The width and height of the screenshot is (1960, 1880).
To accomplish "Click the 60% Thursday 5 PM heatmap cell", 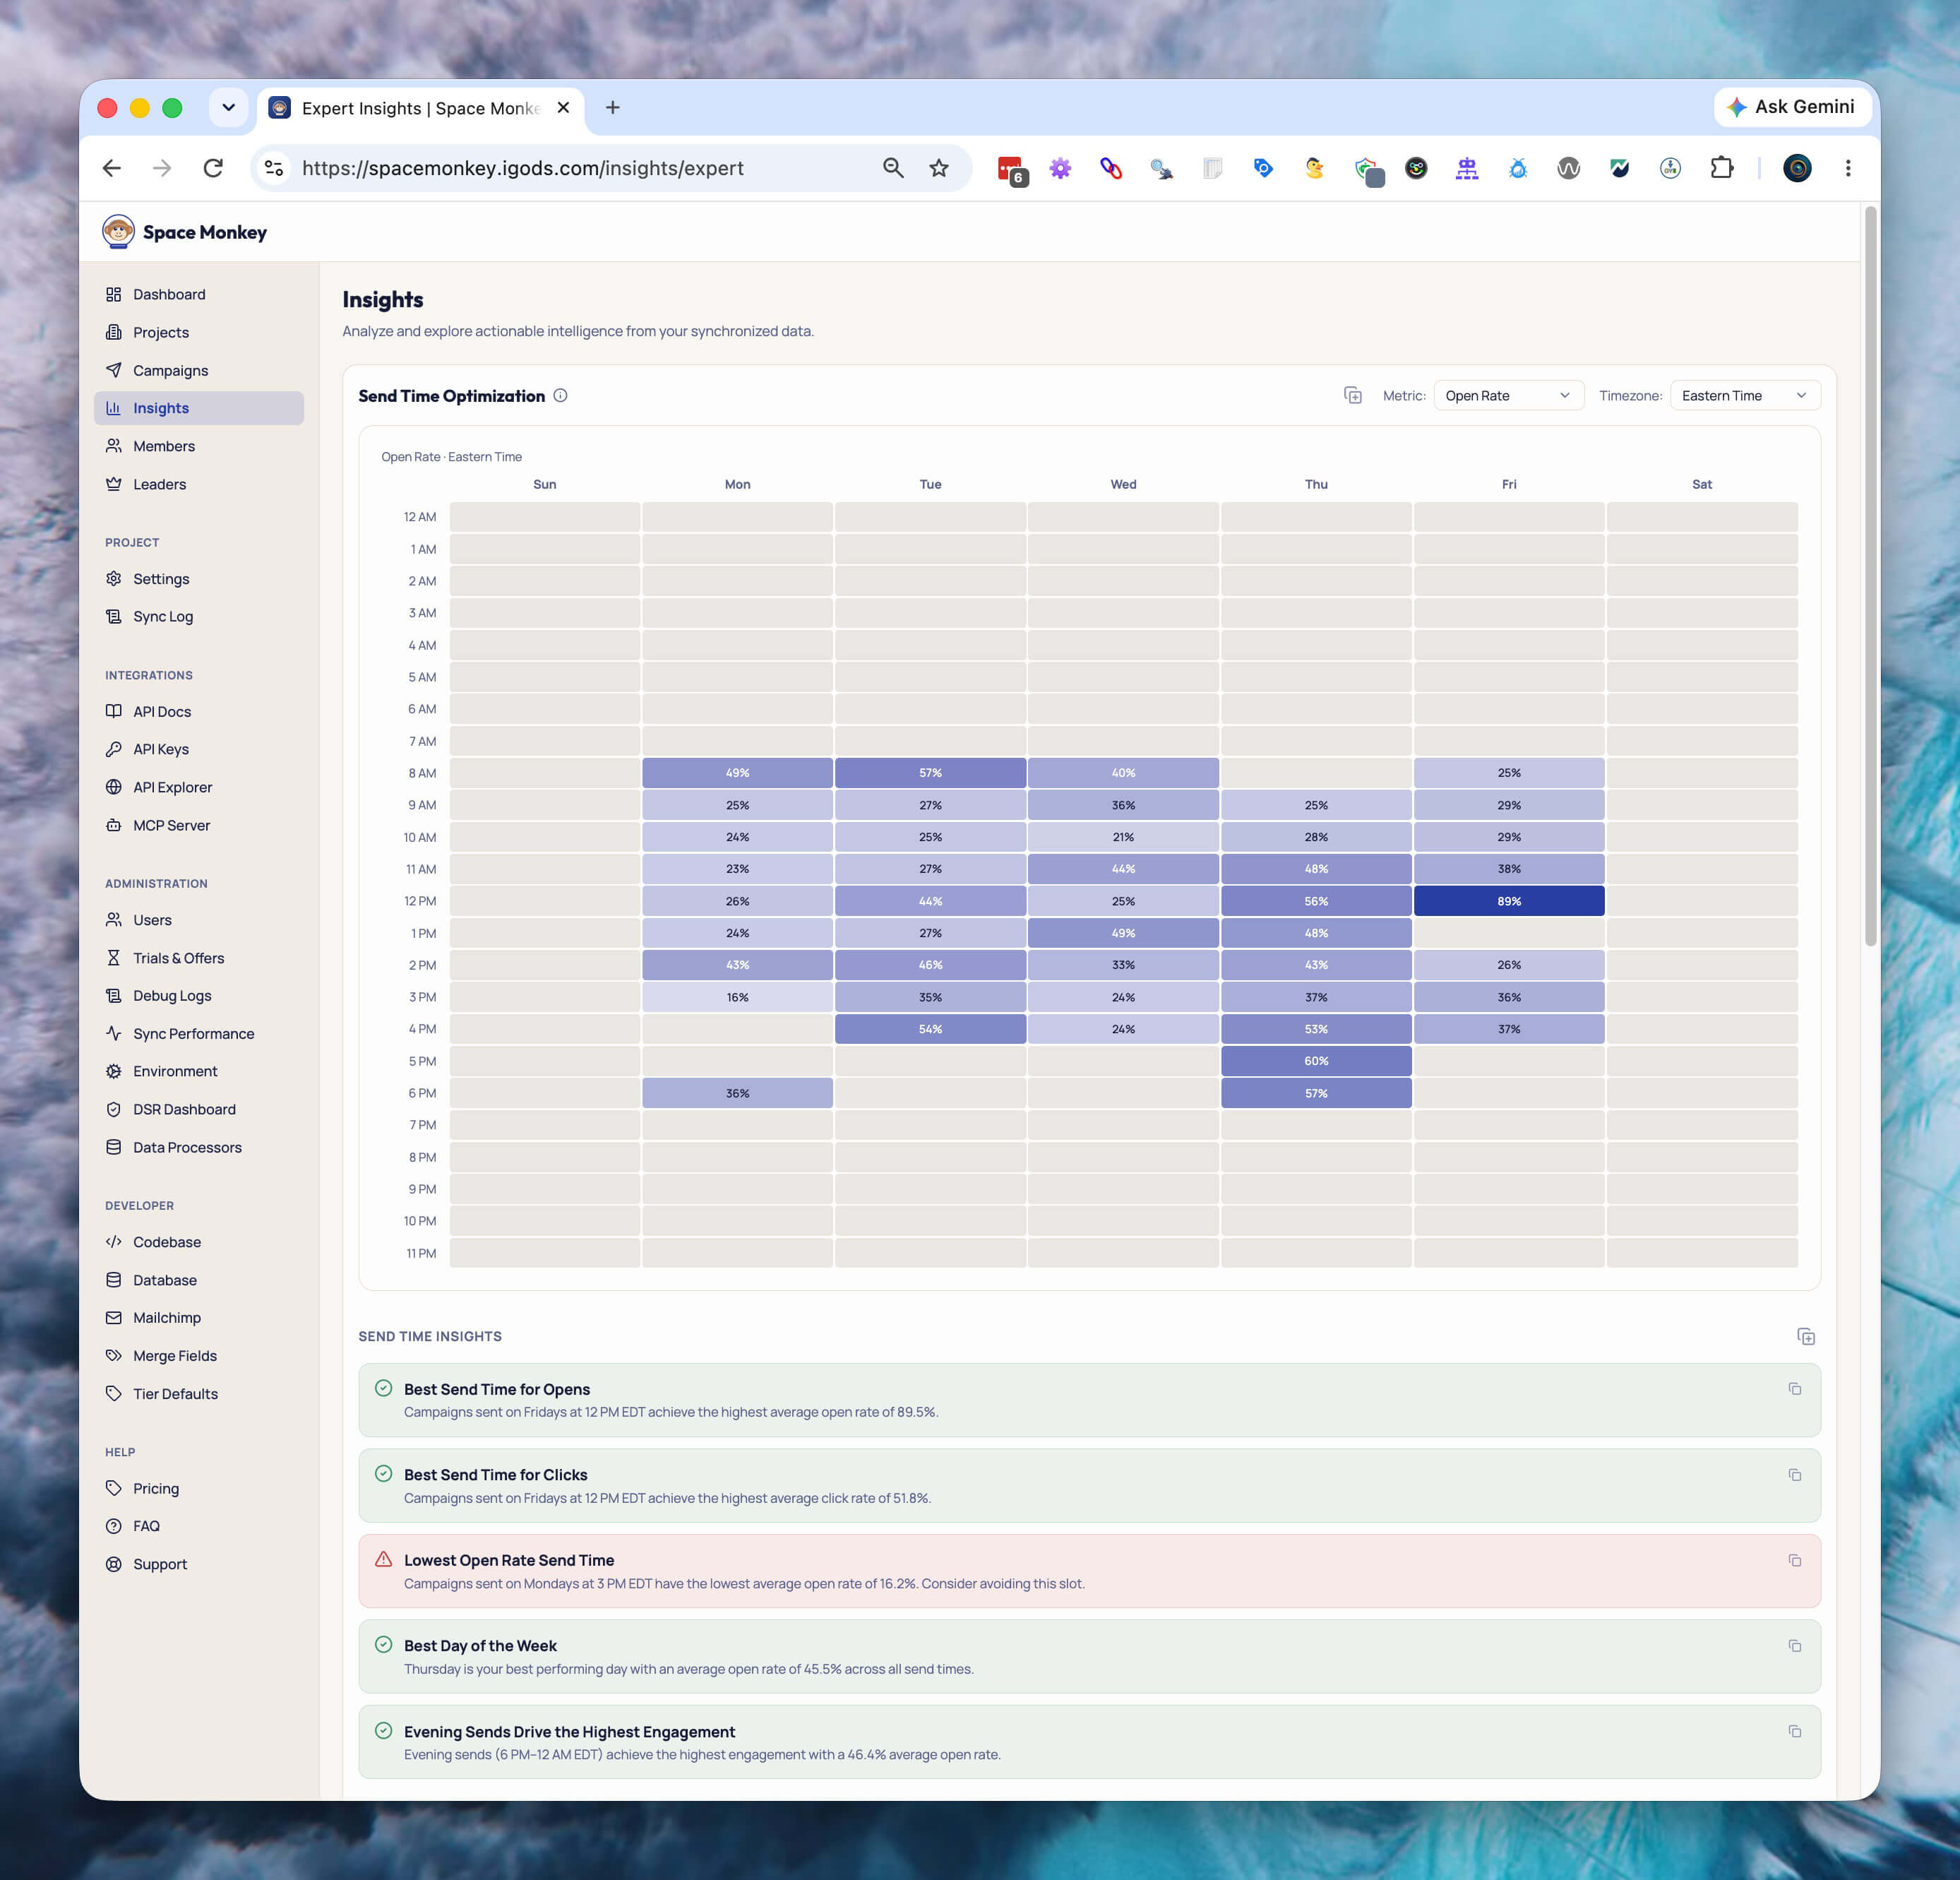I will click(x=1316, y=1061).
